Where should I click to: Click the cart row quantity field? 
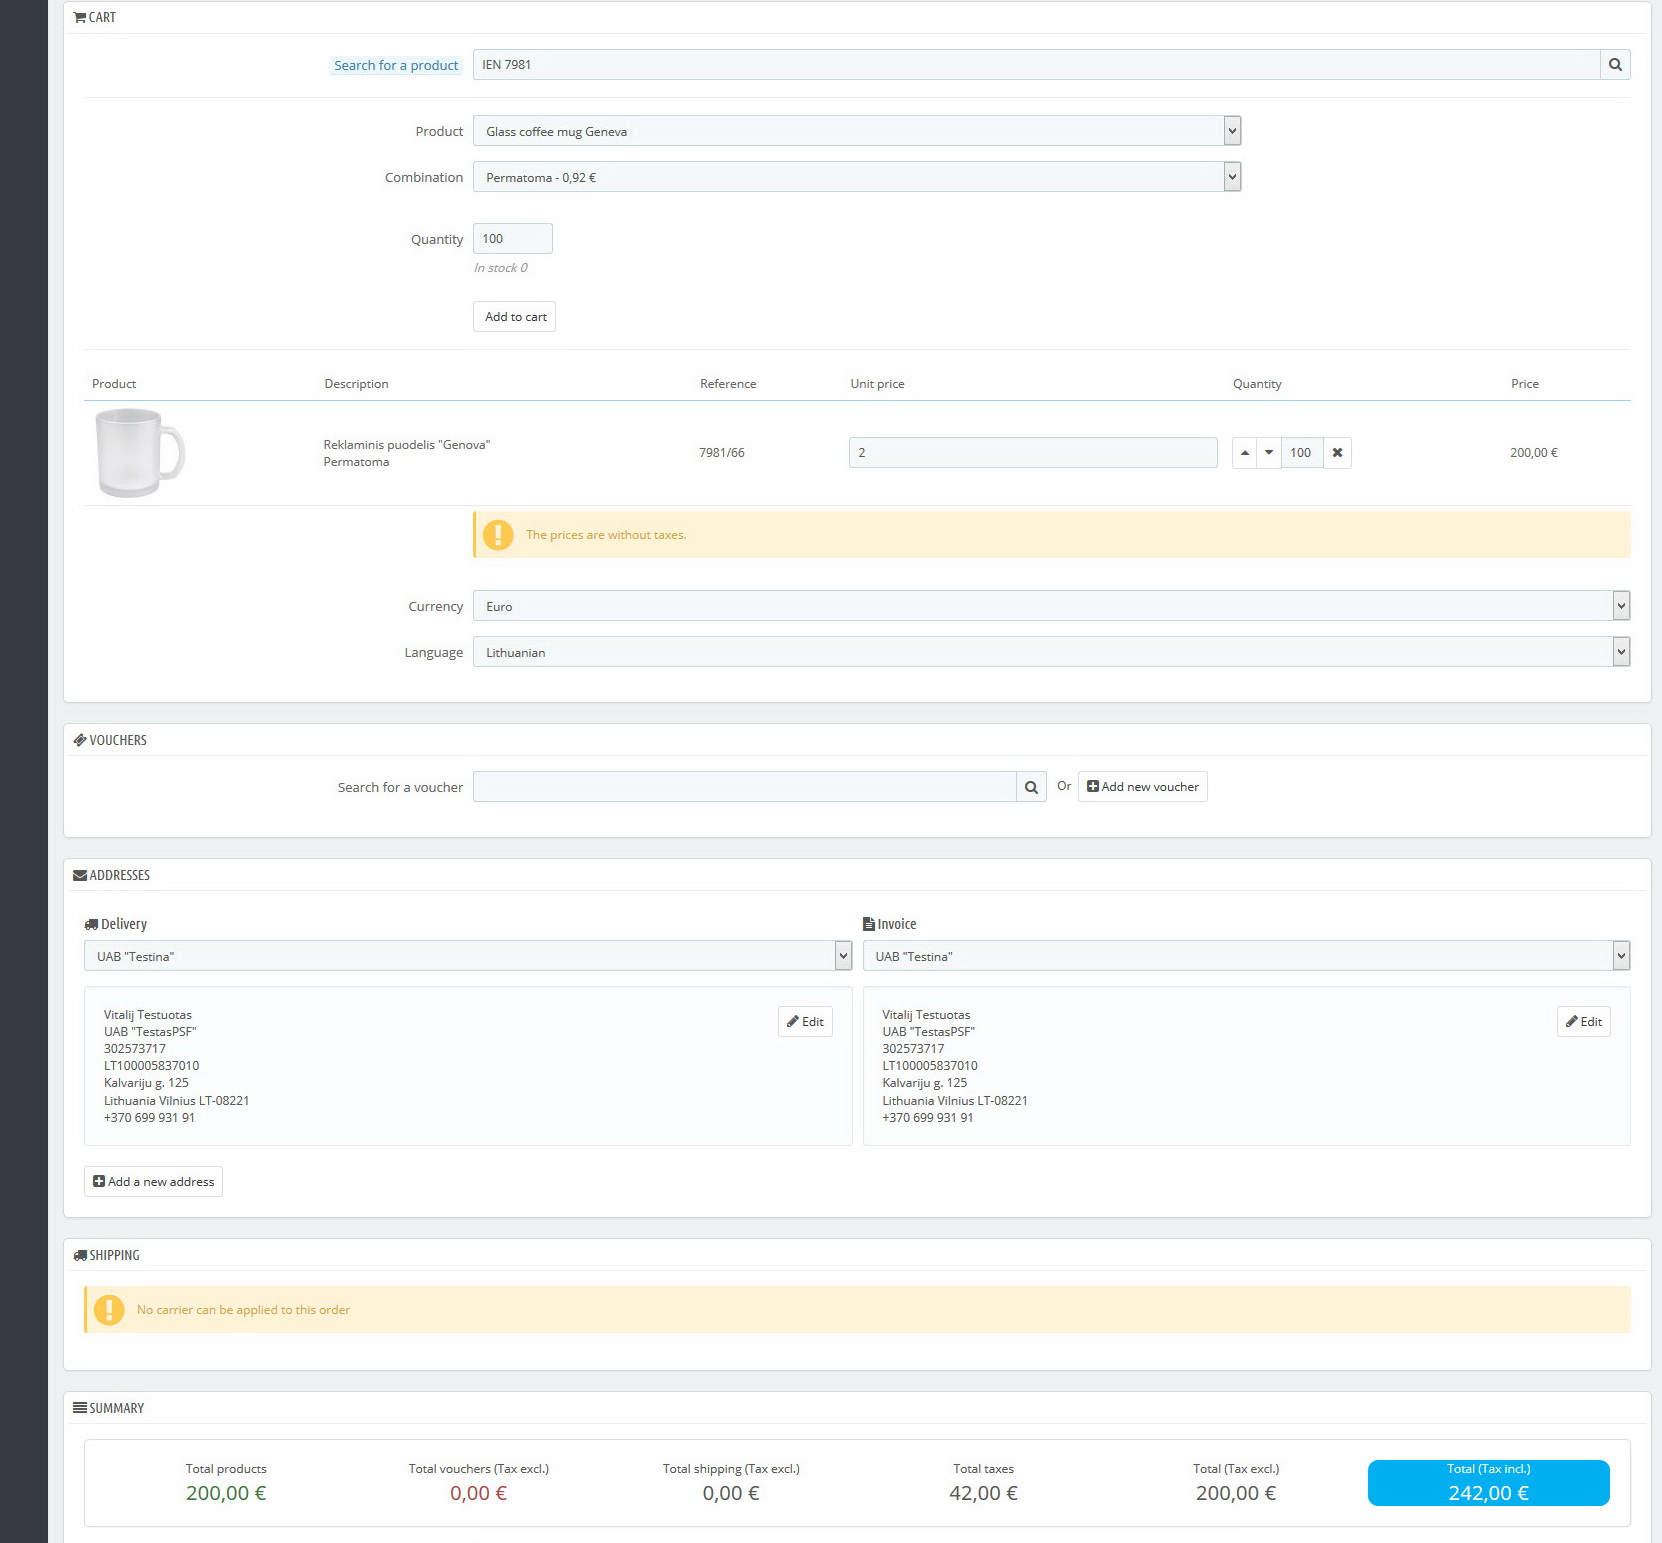click(1302, 453)
